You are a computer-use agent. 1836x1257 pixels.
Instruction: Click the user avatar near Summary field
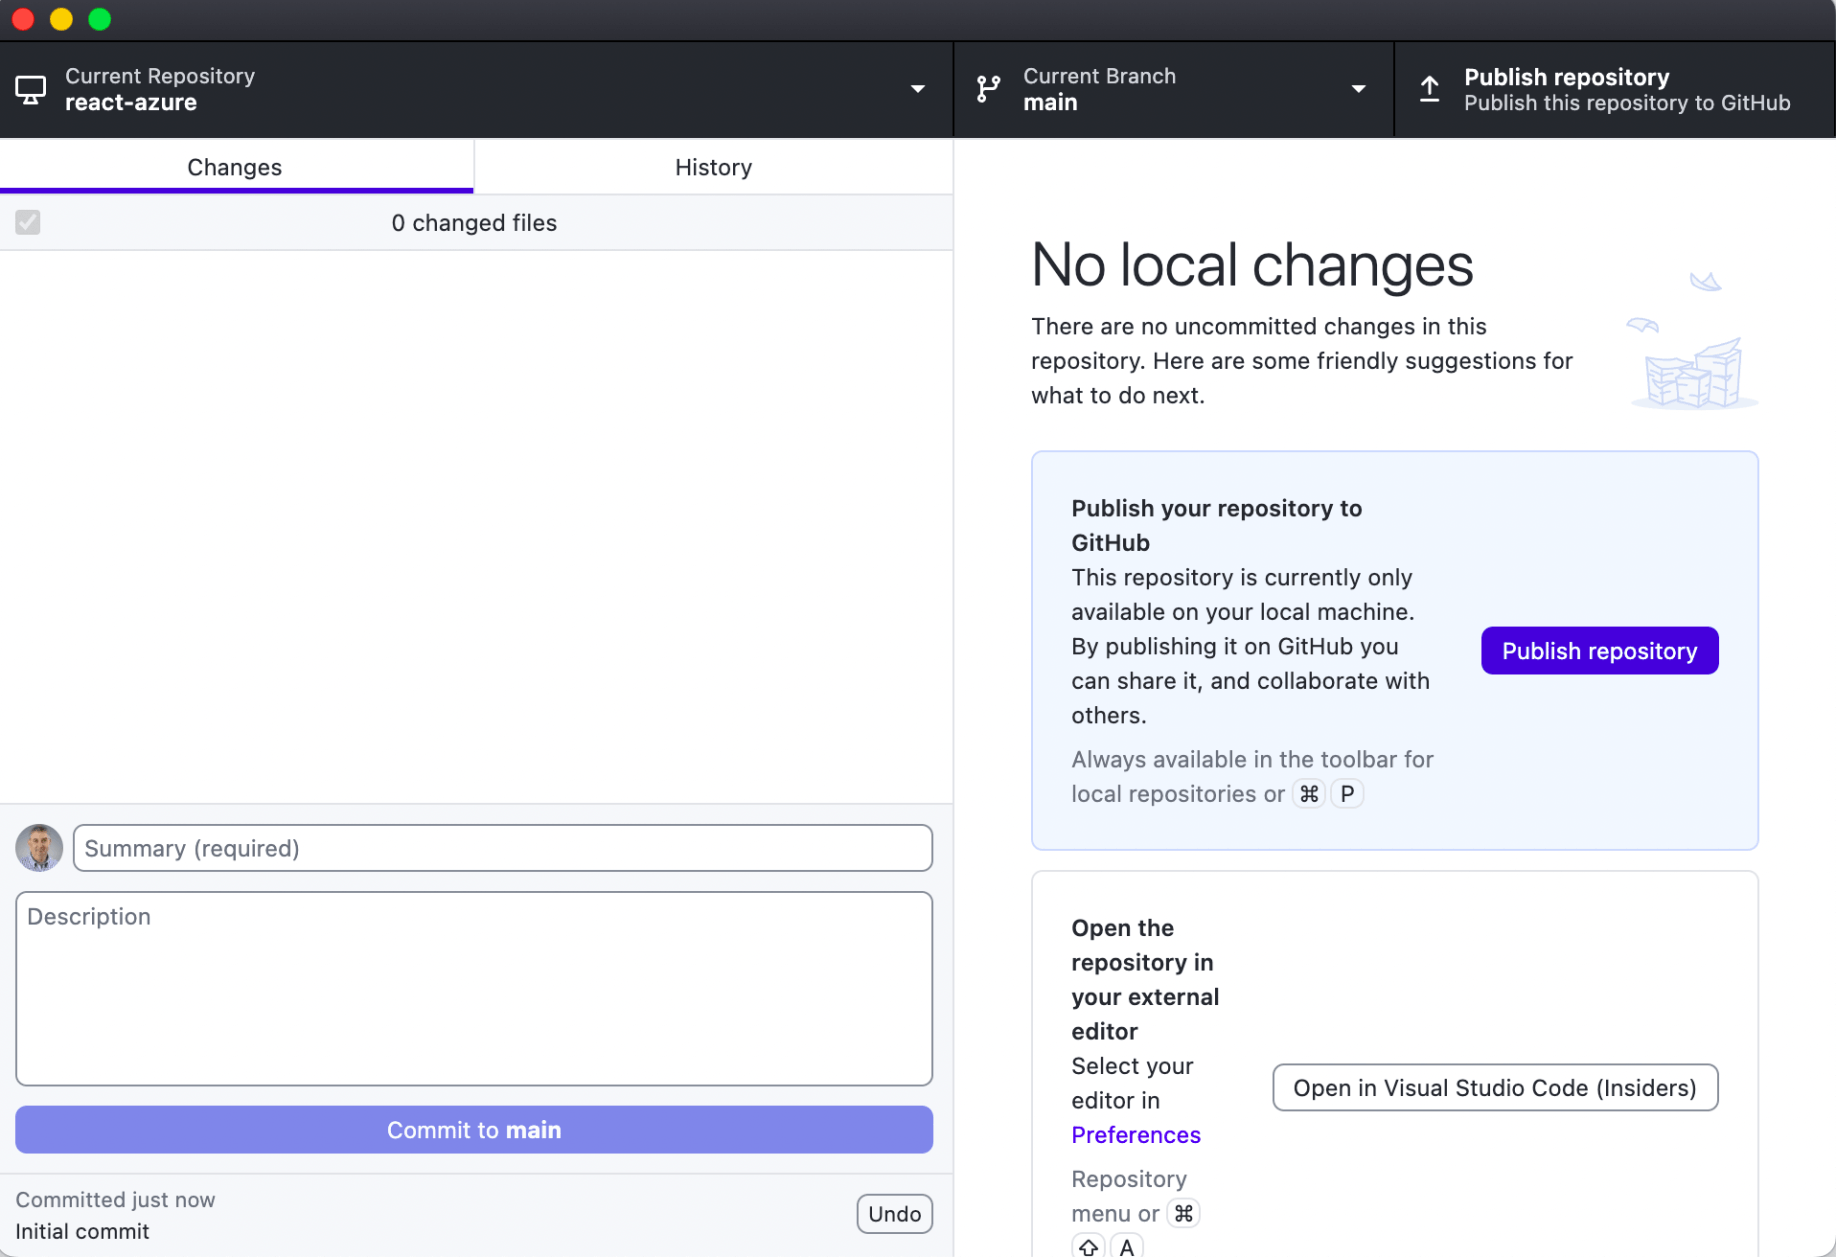(x=39, y=848)
